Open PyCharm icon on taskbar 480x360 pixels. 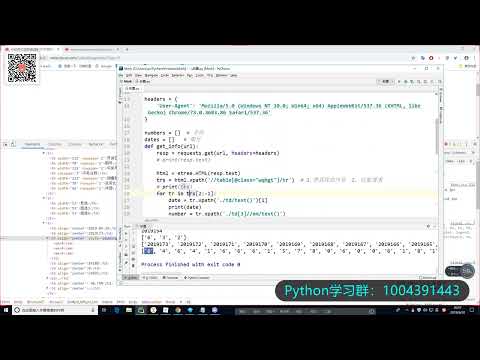coord(141,310)
